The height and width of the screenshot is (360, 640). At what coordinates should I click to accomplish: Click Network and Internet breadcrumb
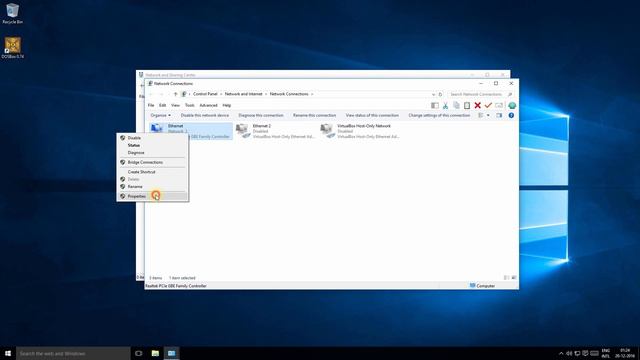(x=243, y=94)
